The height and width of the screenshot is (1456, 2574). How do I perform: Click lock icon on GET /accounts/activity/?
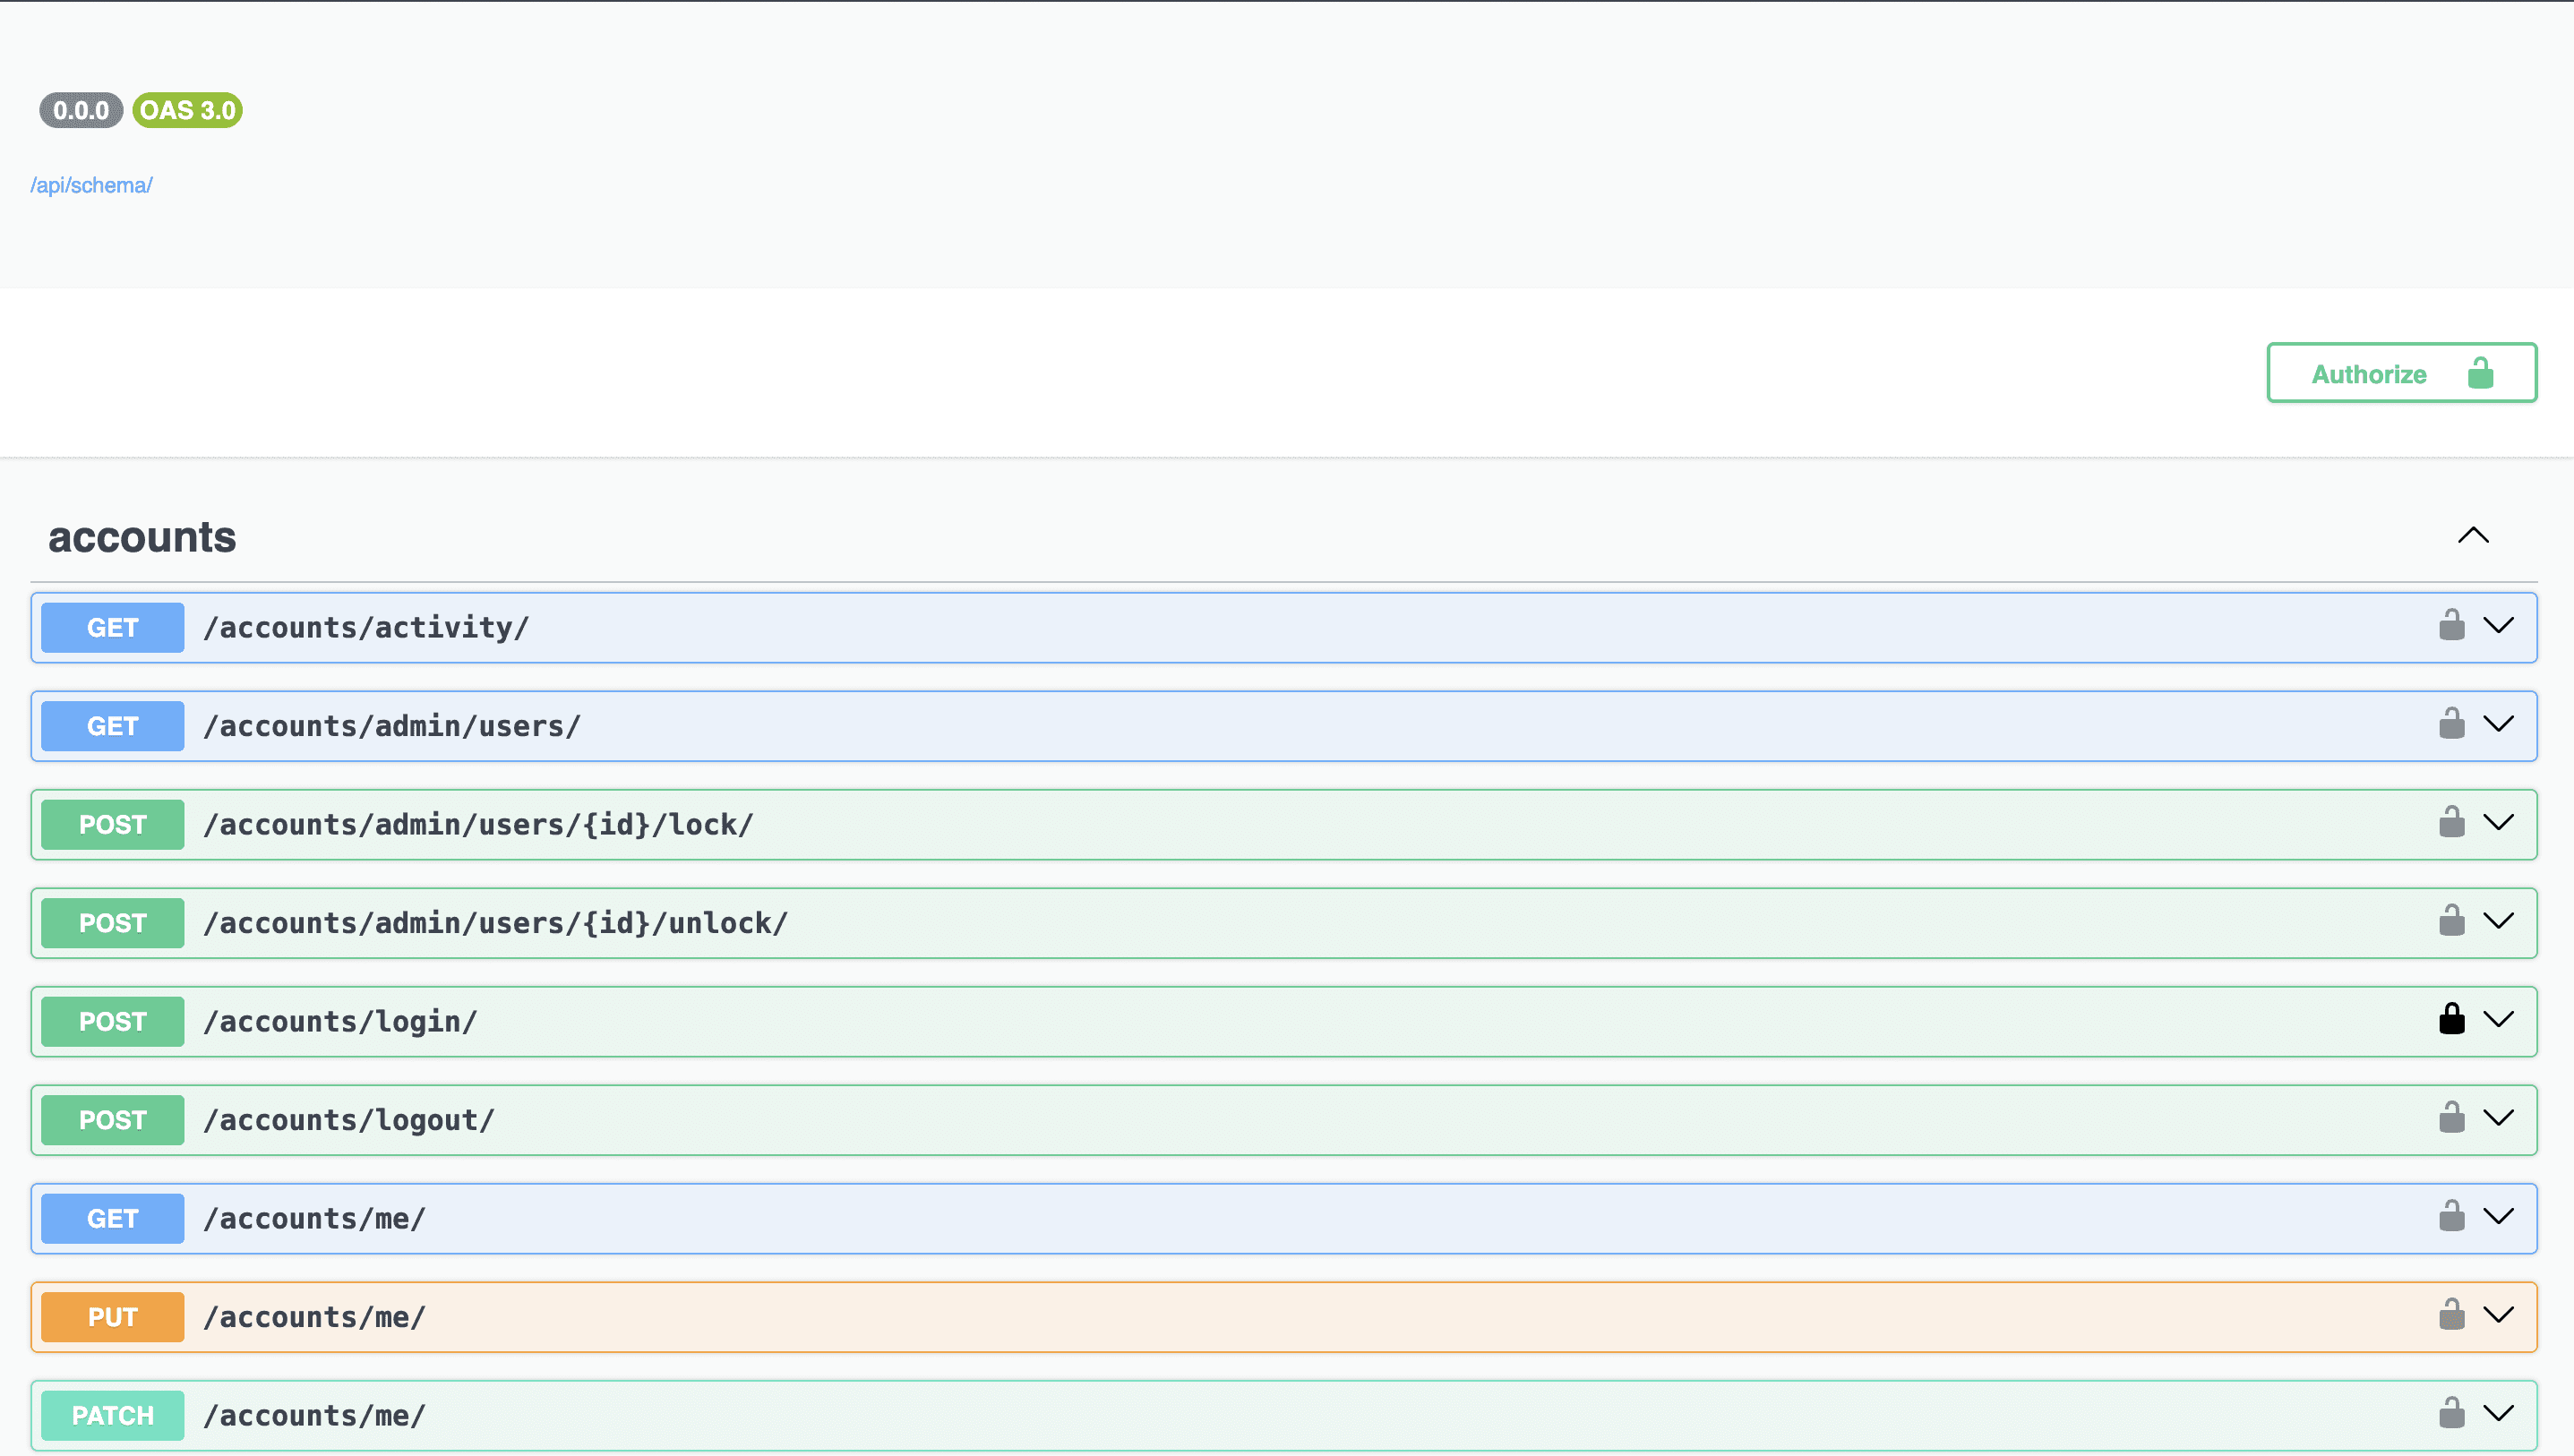click(2451, 626)
